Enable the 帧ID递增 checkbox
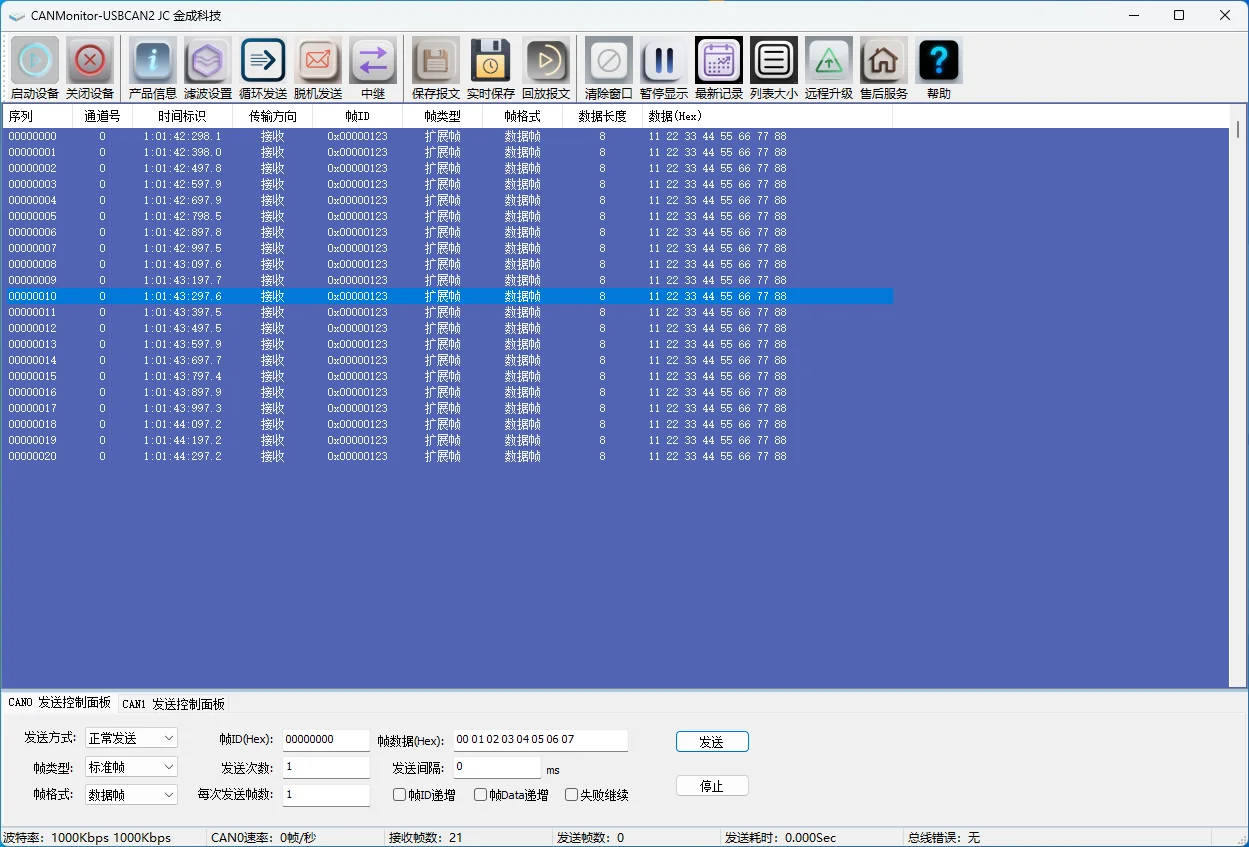1249x847 pixels. coord(398,794)
